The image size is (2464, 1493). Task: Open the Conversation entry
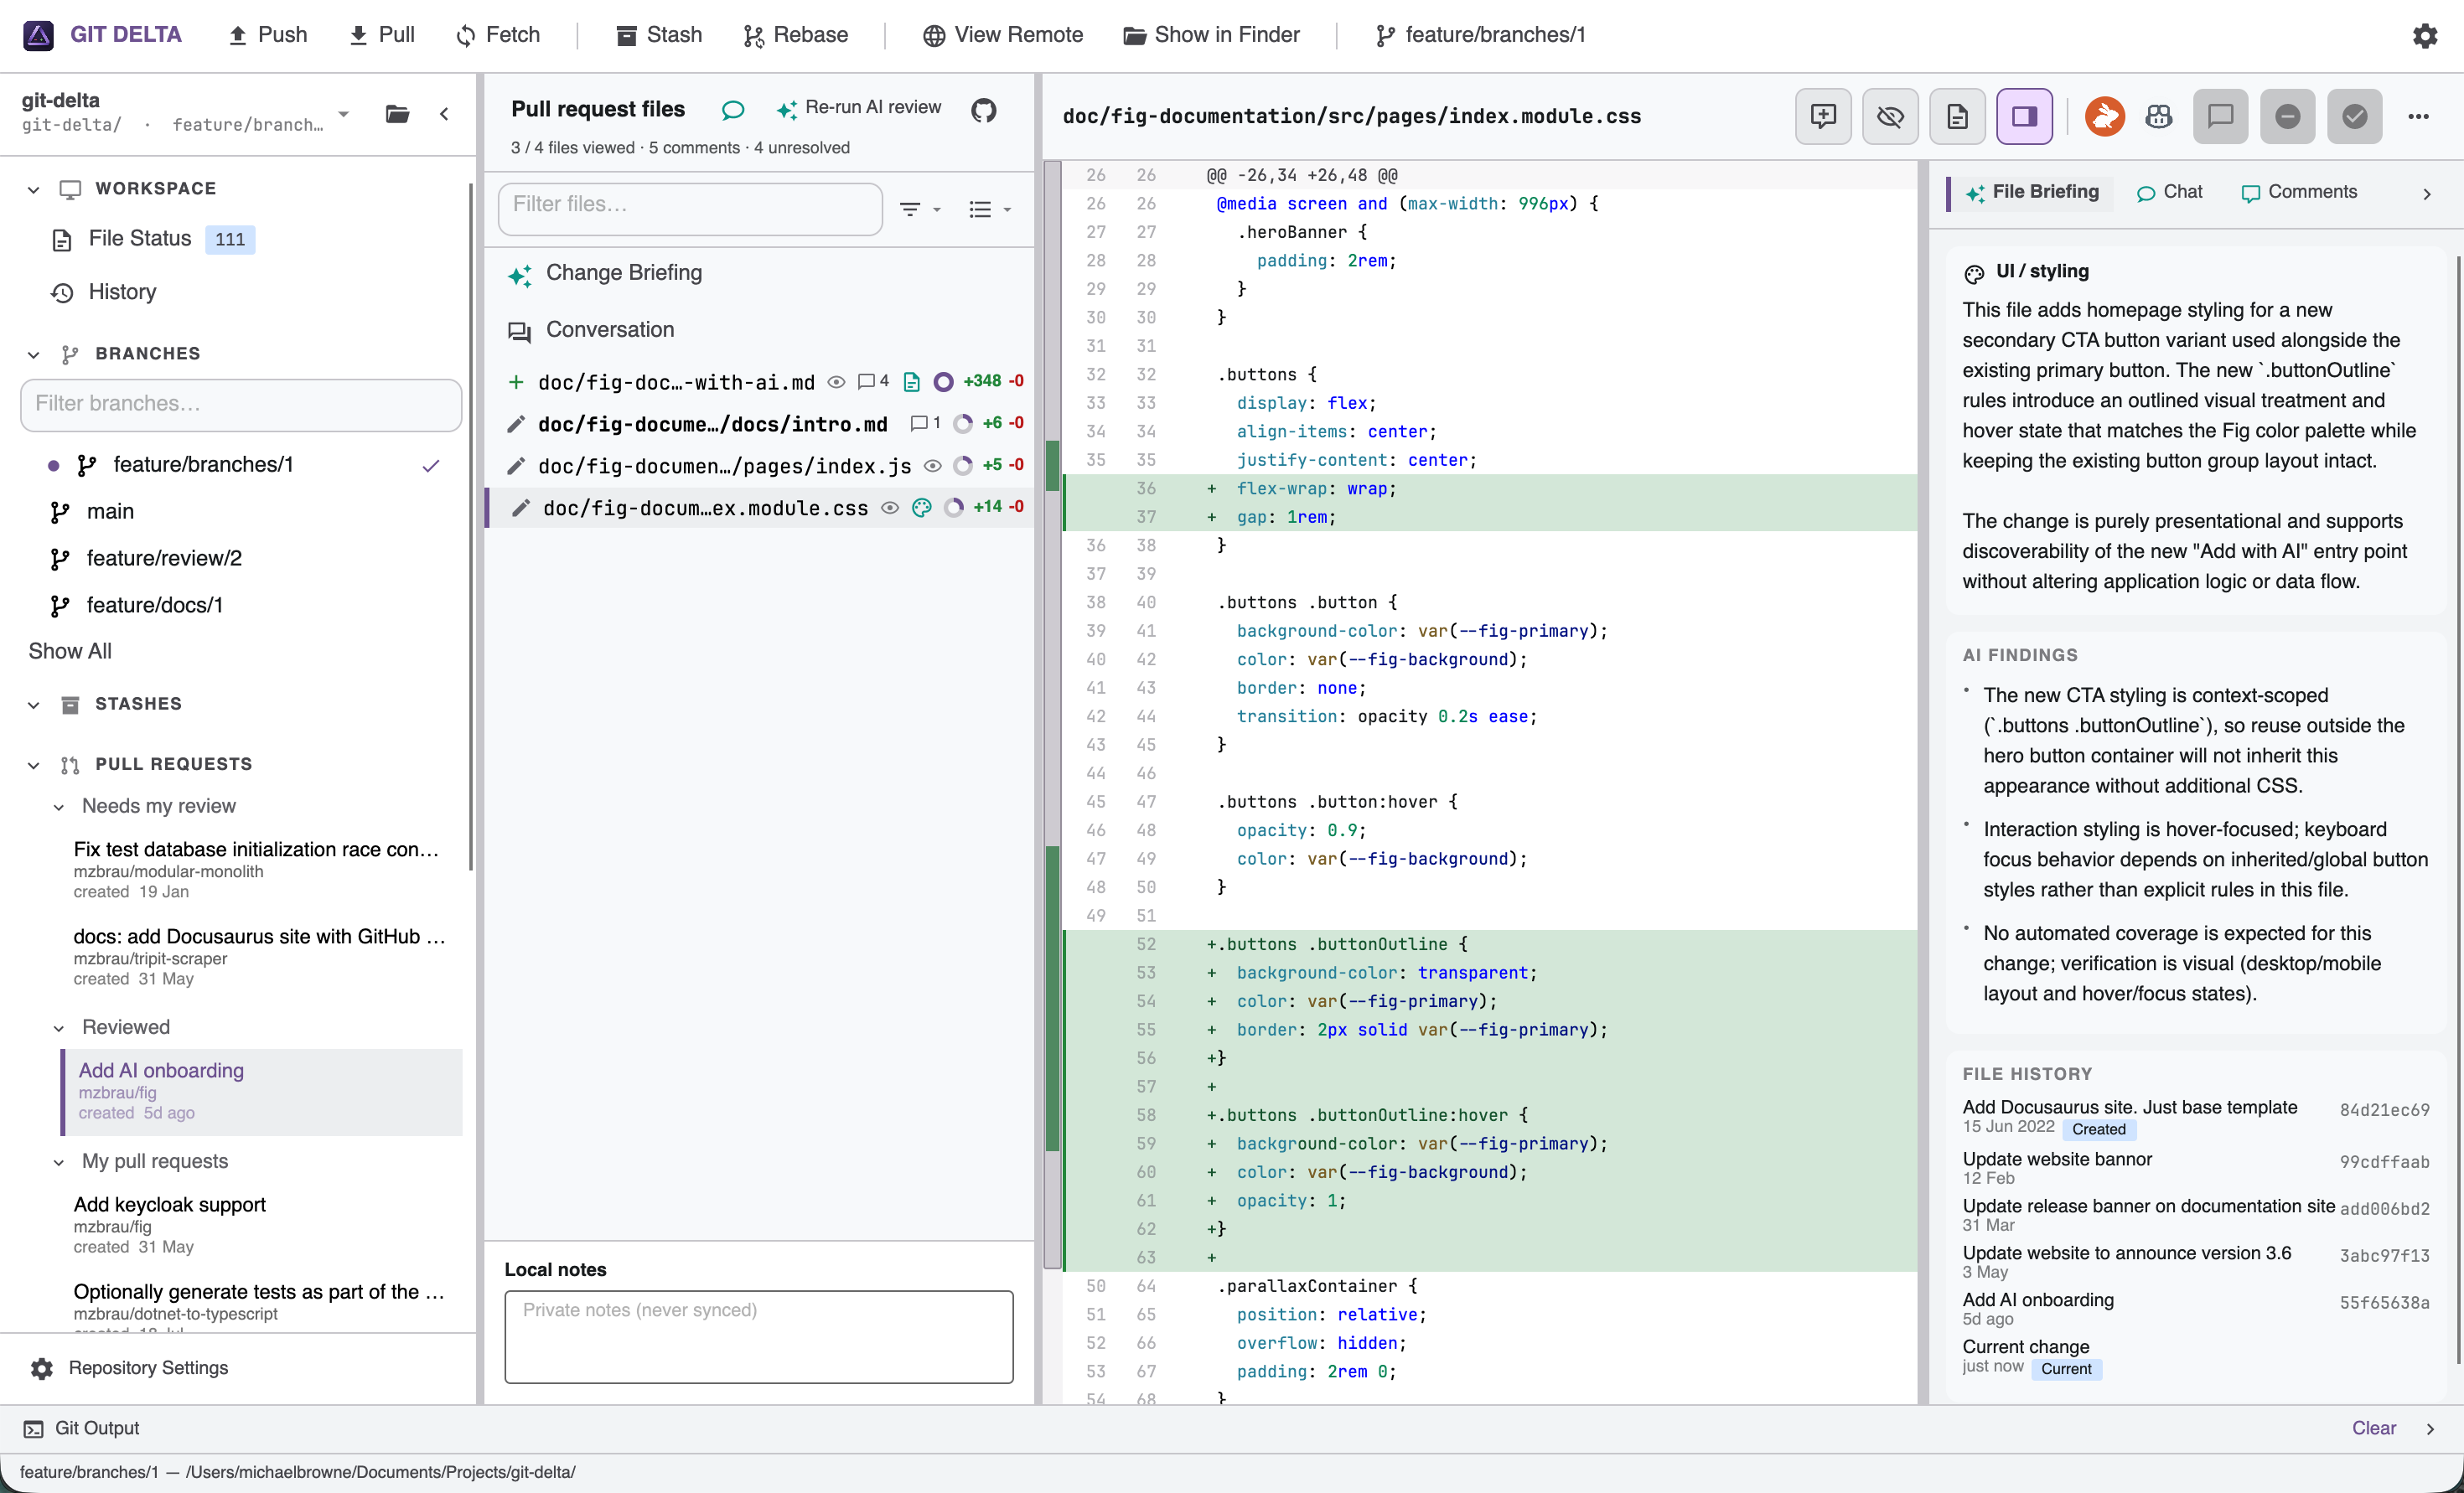click(759, 330)
